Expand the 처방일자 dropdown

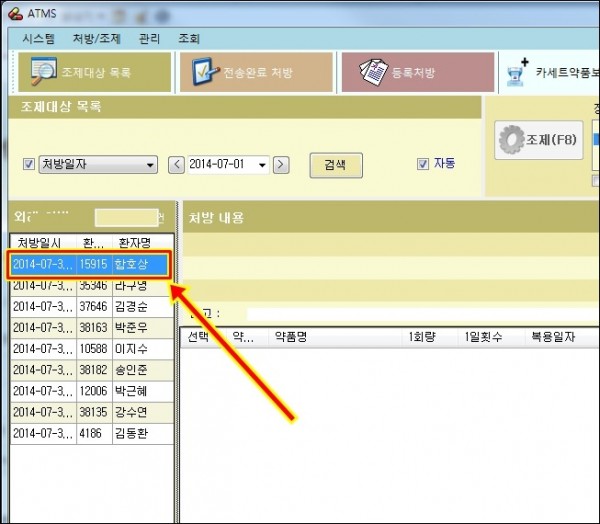pyautogui.click(x=151, y=165)
